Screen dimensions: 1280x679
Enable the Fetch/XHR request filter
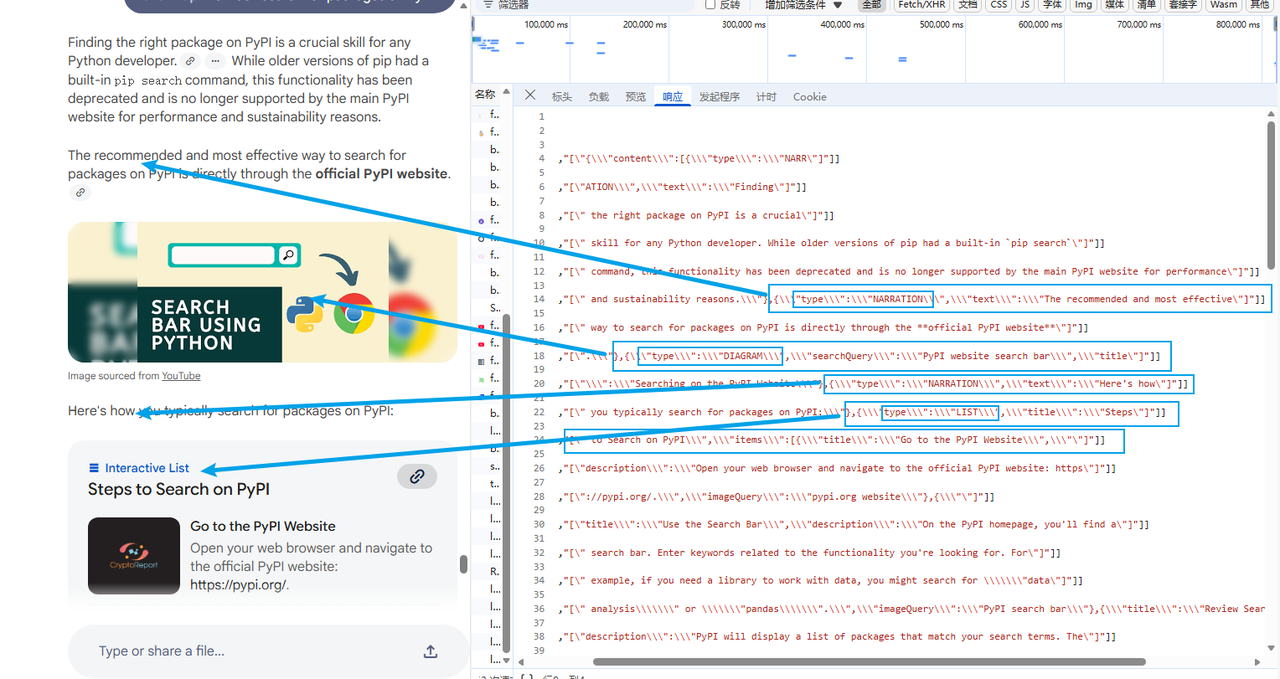(x=924, y=5)
